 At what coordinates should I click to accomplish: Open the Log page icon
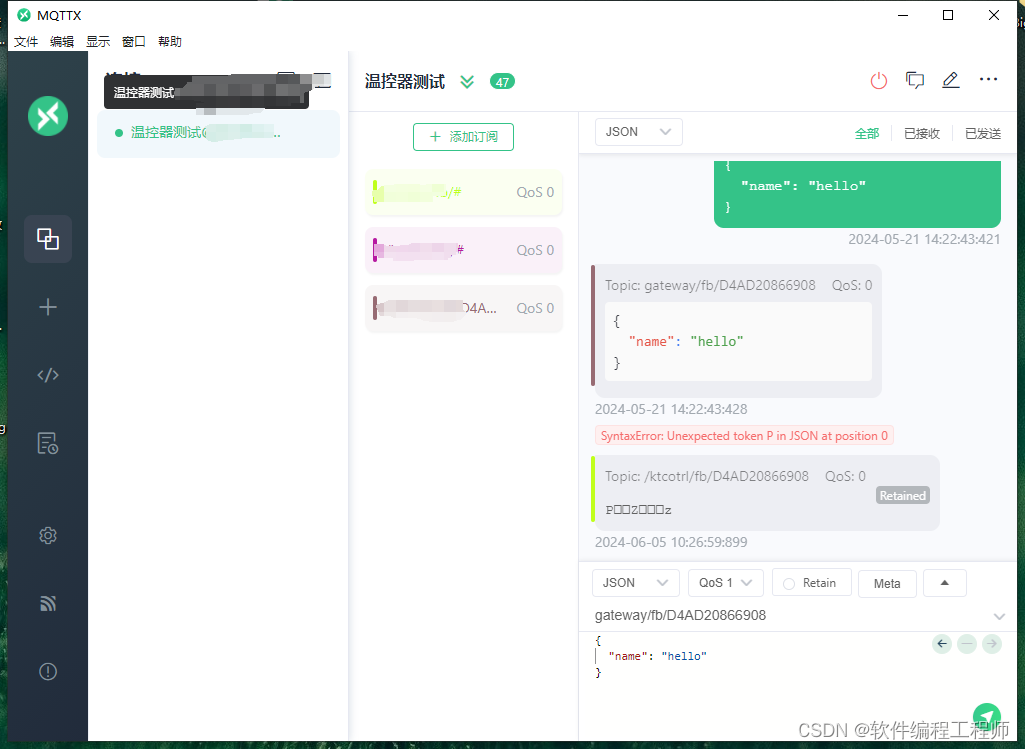48,443
